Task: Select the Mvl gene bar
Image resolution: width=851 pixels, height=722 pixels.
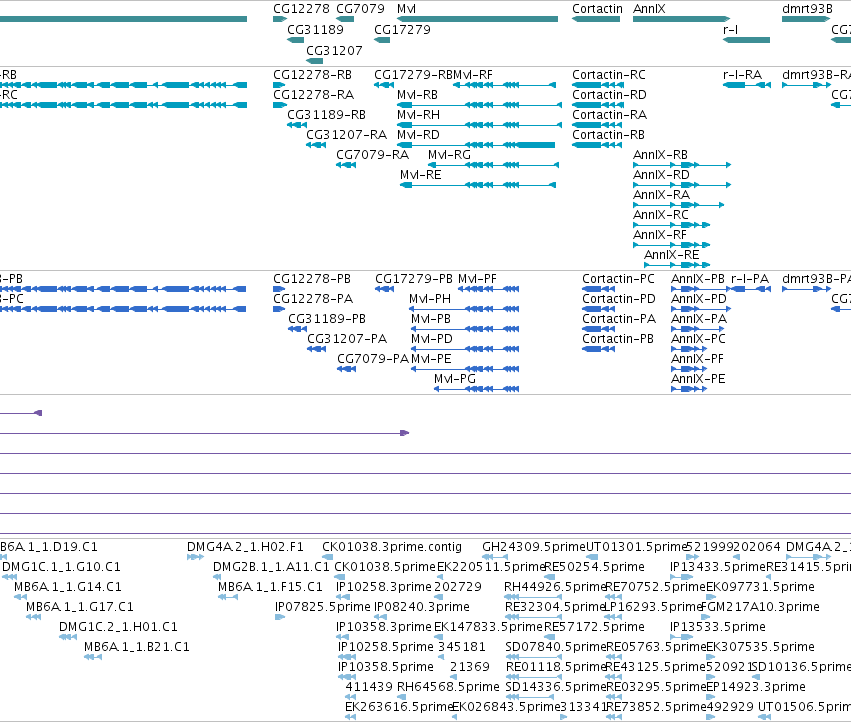Action: tap(477, 19)
